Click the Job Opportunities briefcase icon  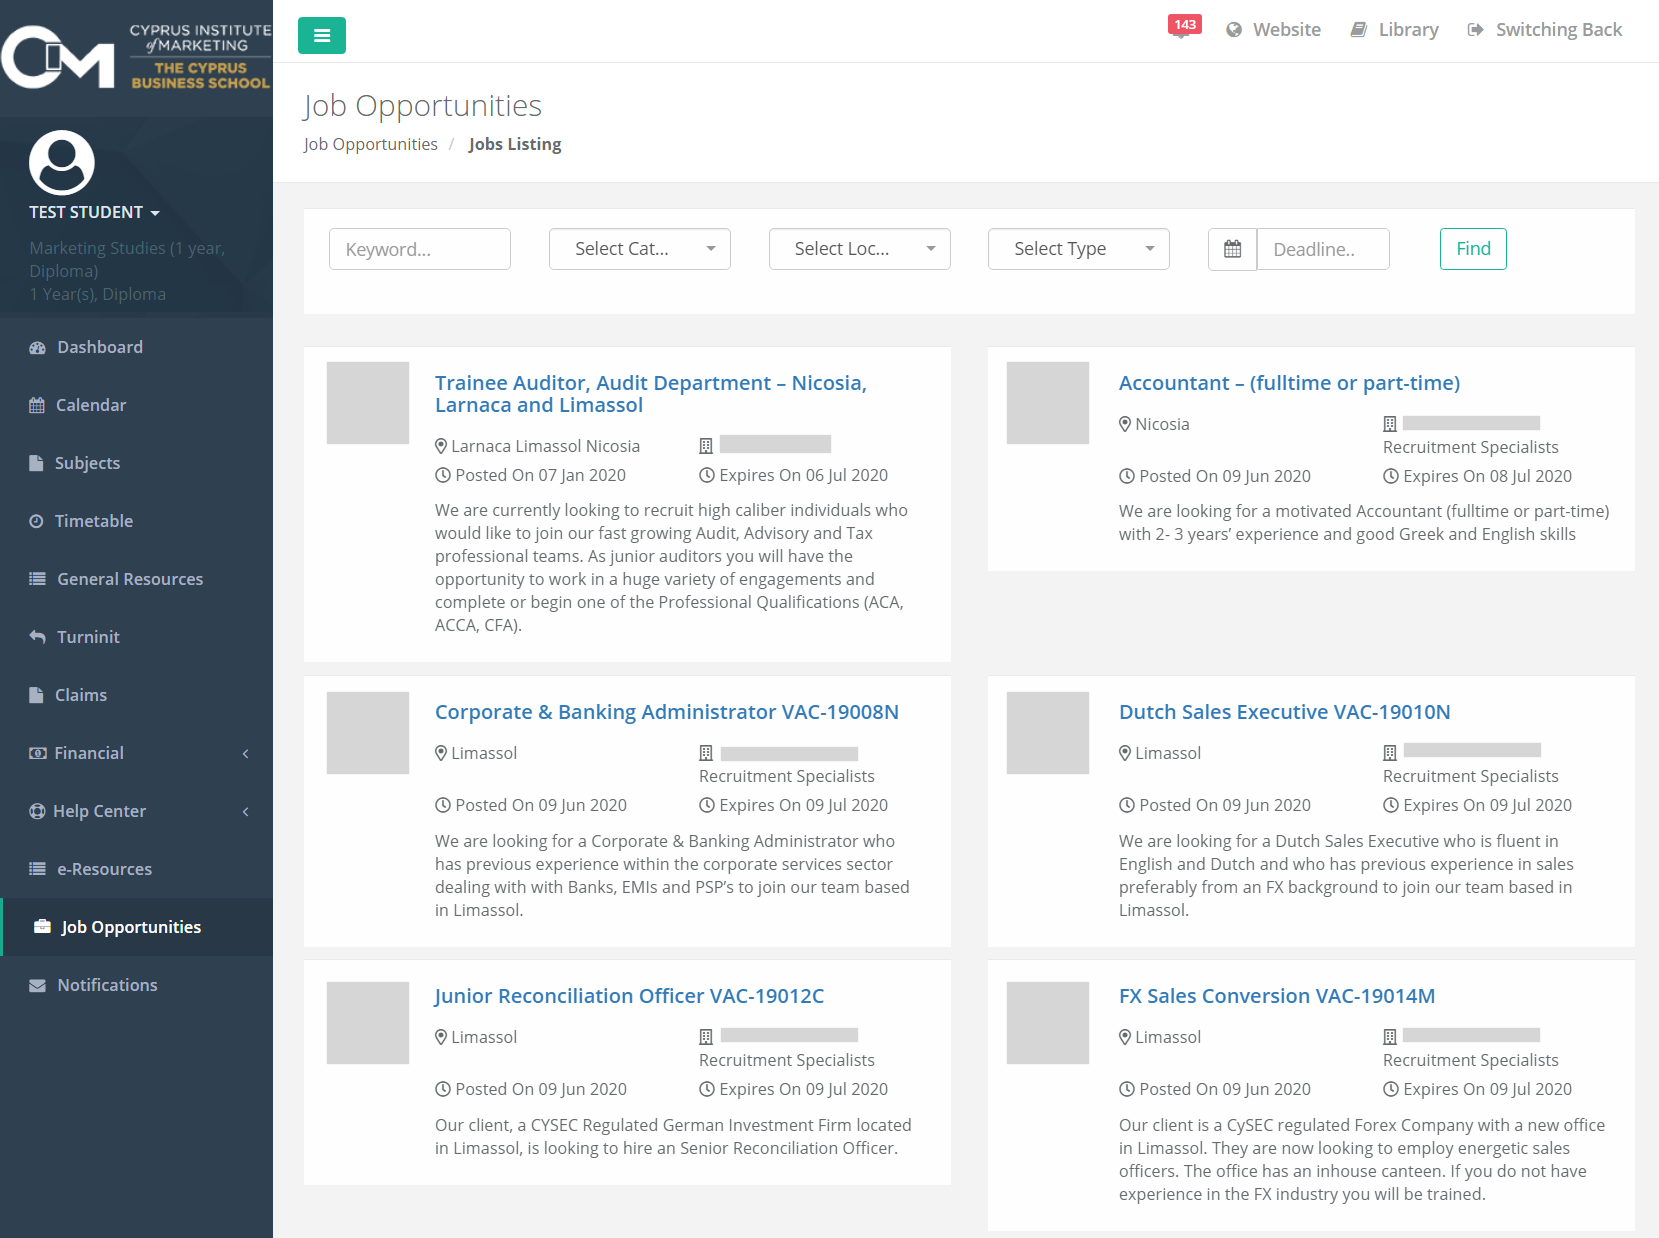coord(42,927)
